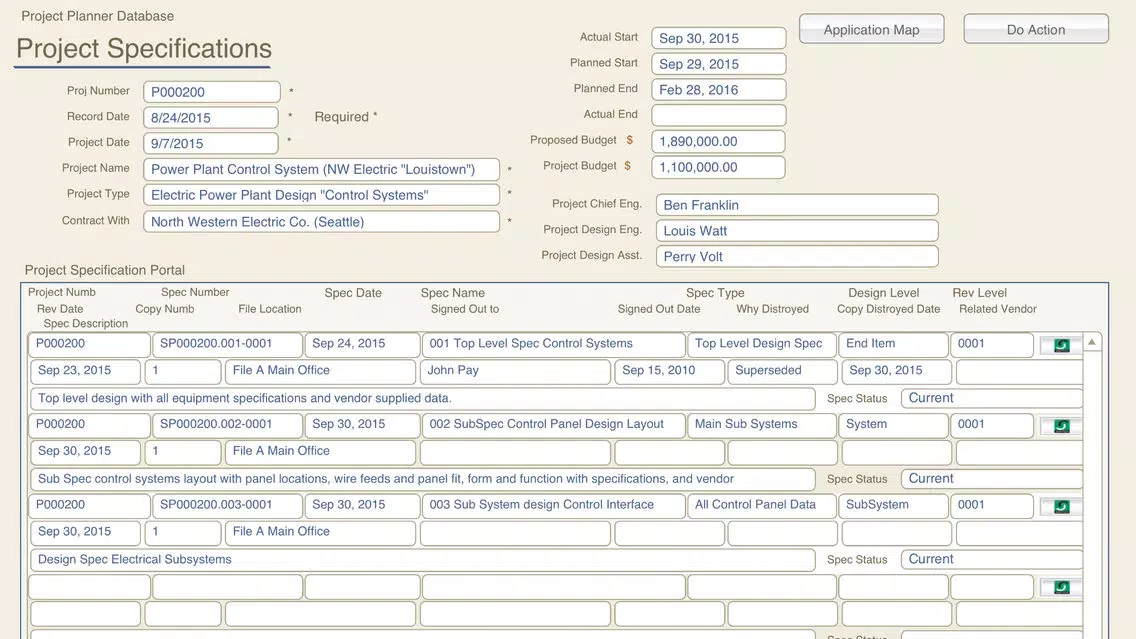Image resolution: width=1136 pixels, height=639 pixels.
Task: Click green icon on the empty fourth portal row
Action: click(1061, 587)
